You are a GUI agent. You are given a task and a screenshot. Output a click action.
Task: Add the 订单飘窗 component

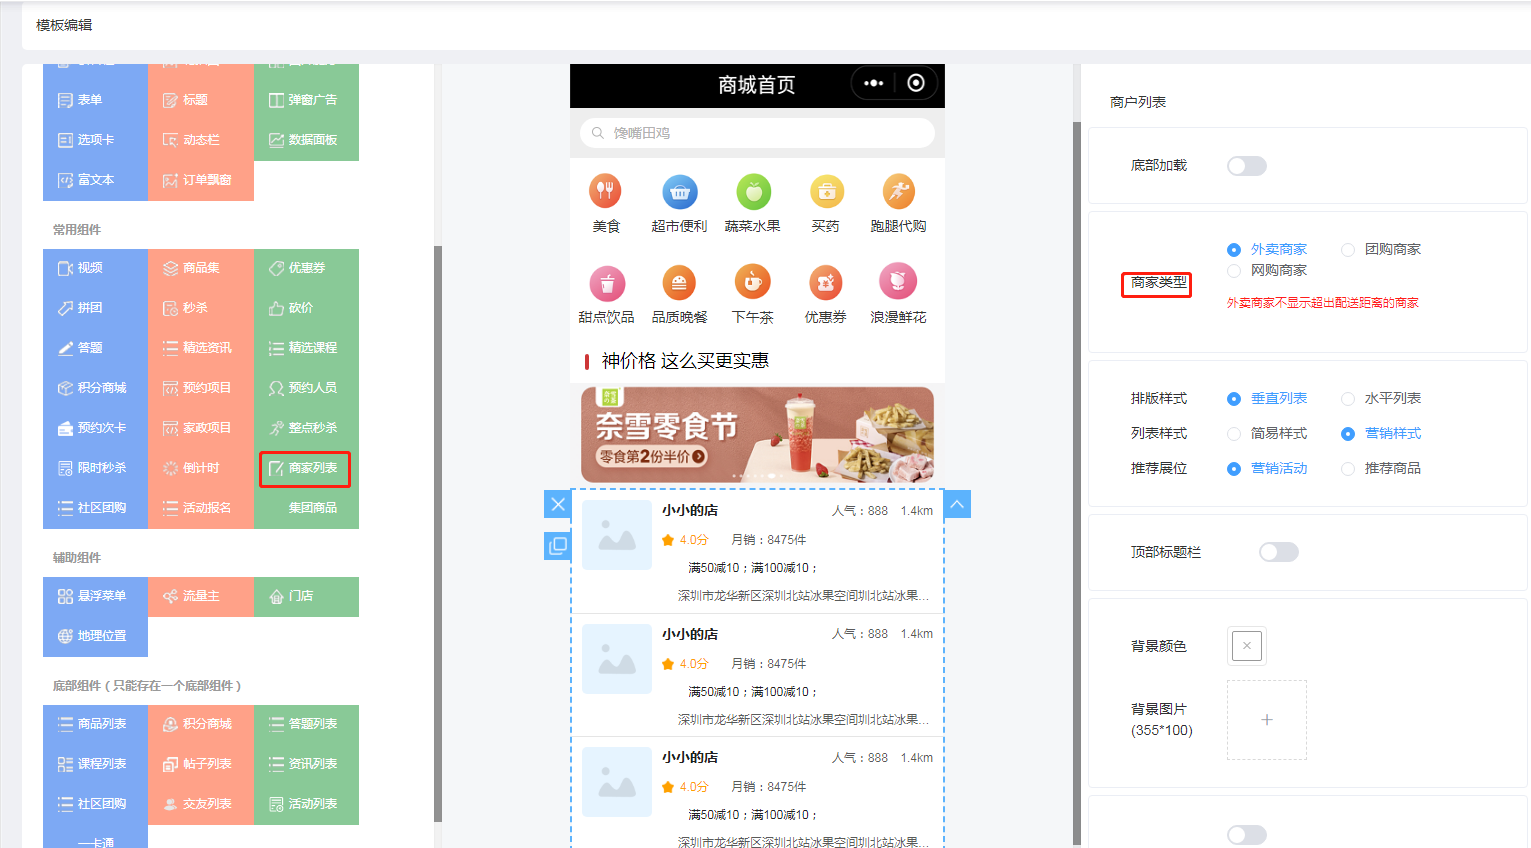(200, 180)
